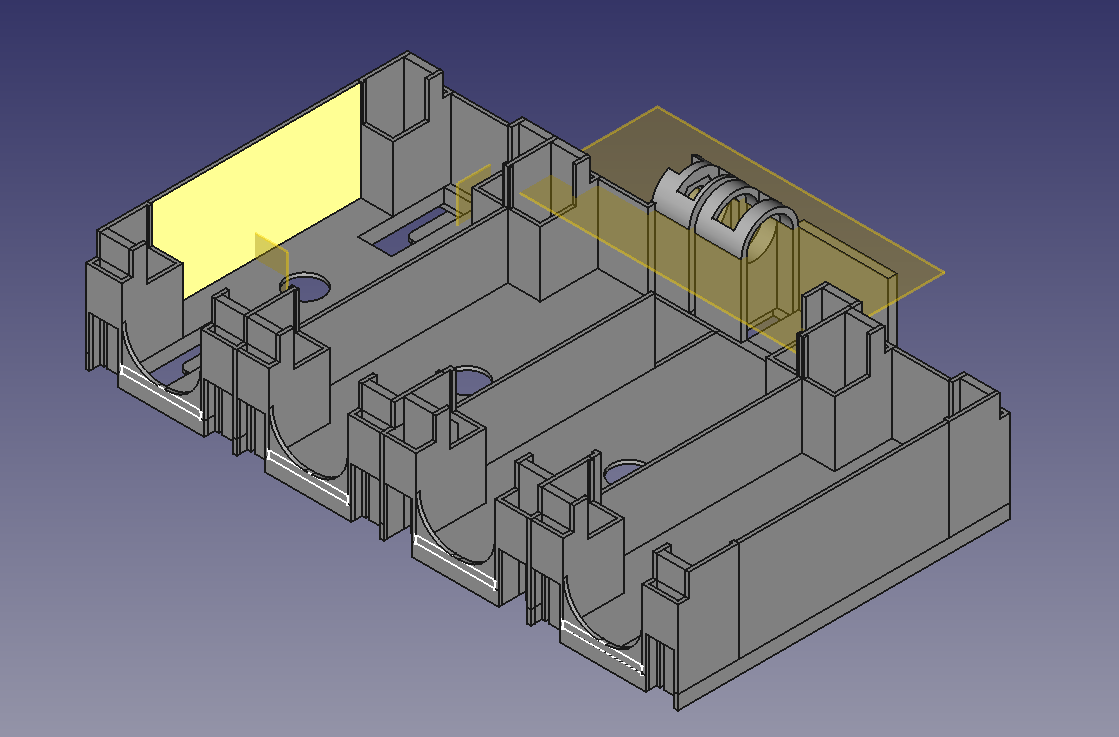
Task: Click the small datum plane at left
Action: tap(271, 258)
